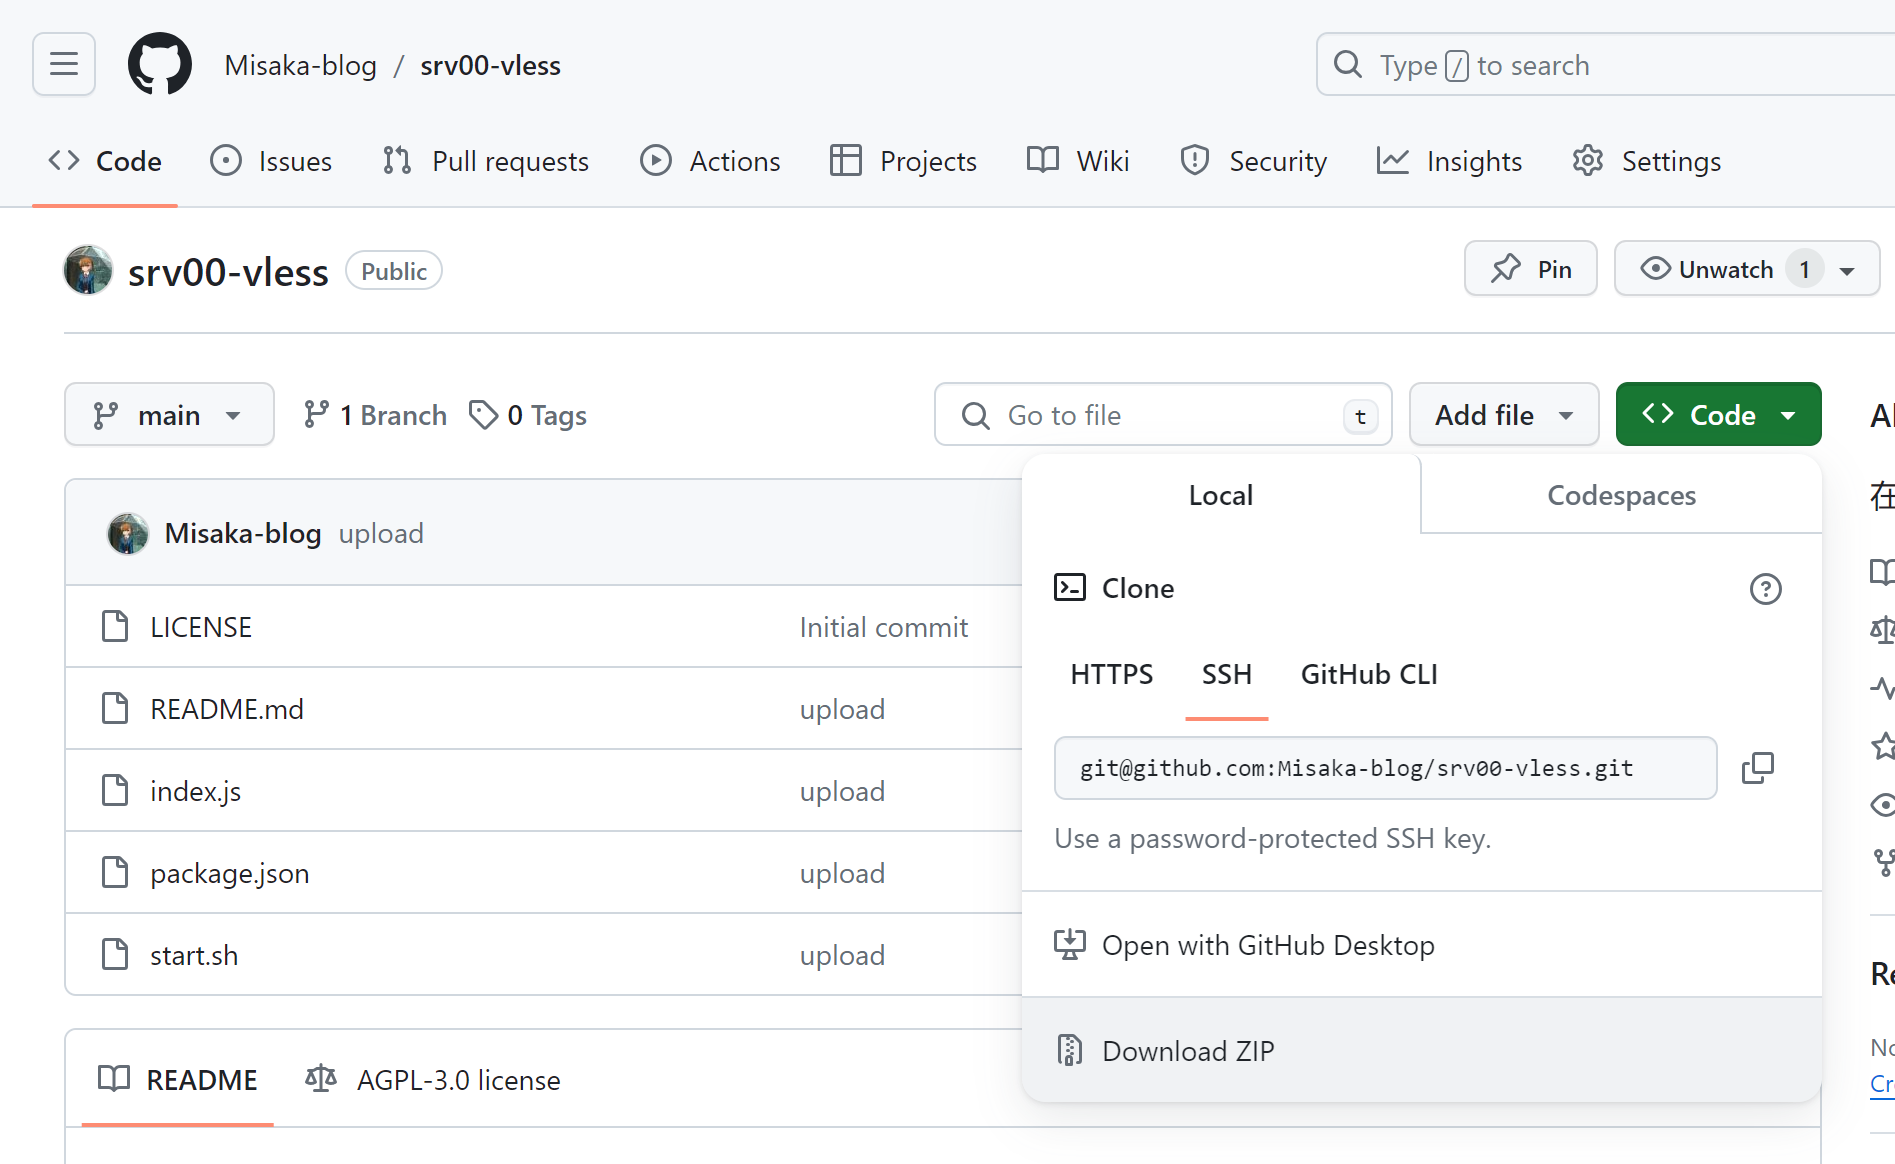Click the Security shield icon
The image size is (1895, 1164).
pos(1194,161)
